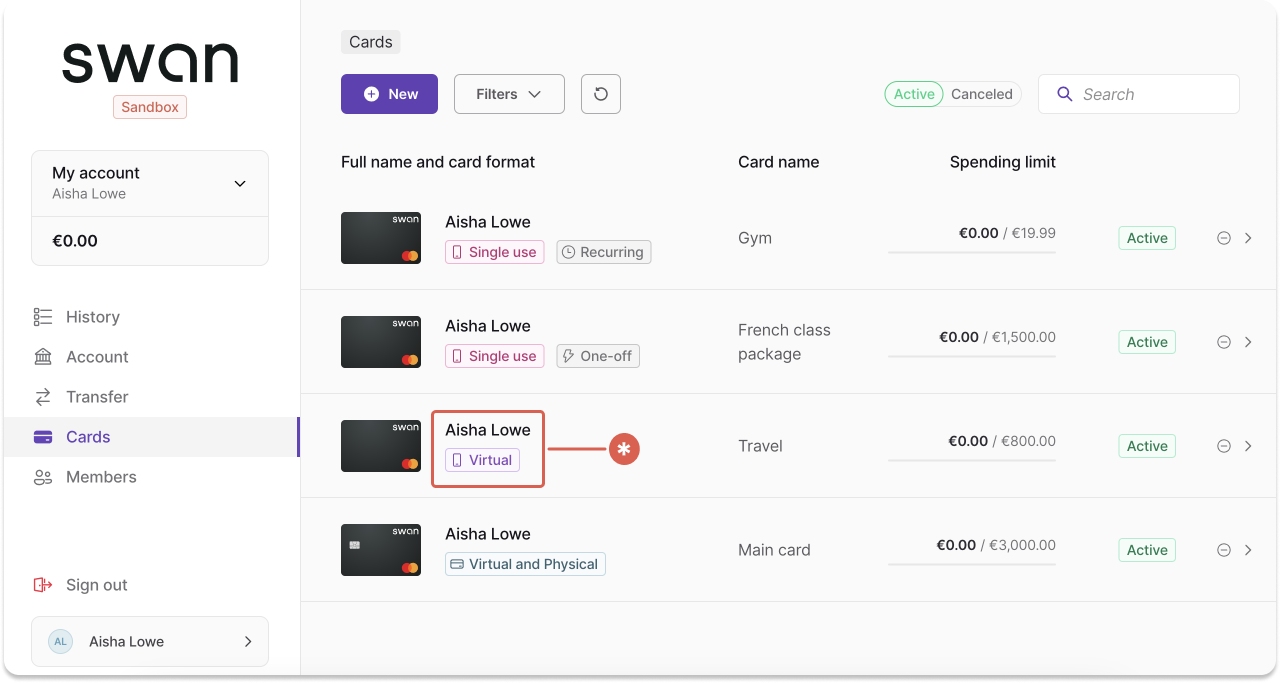Click the Sign out door icon
Image resolution: width=1280 pixels, height=683 pixels.
(42, 584)
